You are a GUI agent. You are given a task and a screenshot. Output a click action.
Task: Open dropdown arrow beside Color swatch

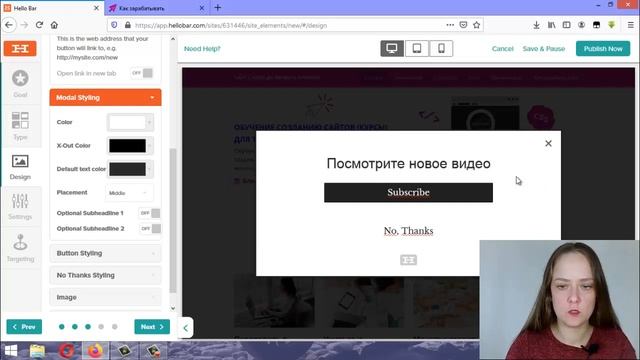pyautogui.click(x=150, y=122)
